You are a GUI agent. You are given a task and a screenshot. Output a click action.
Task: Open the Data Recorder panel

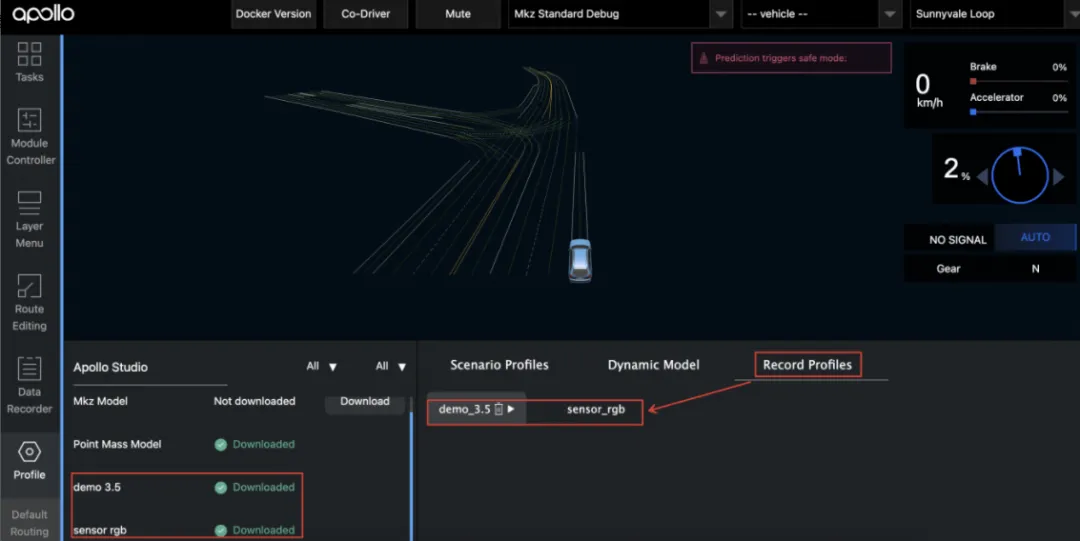click(30, 386)
